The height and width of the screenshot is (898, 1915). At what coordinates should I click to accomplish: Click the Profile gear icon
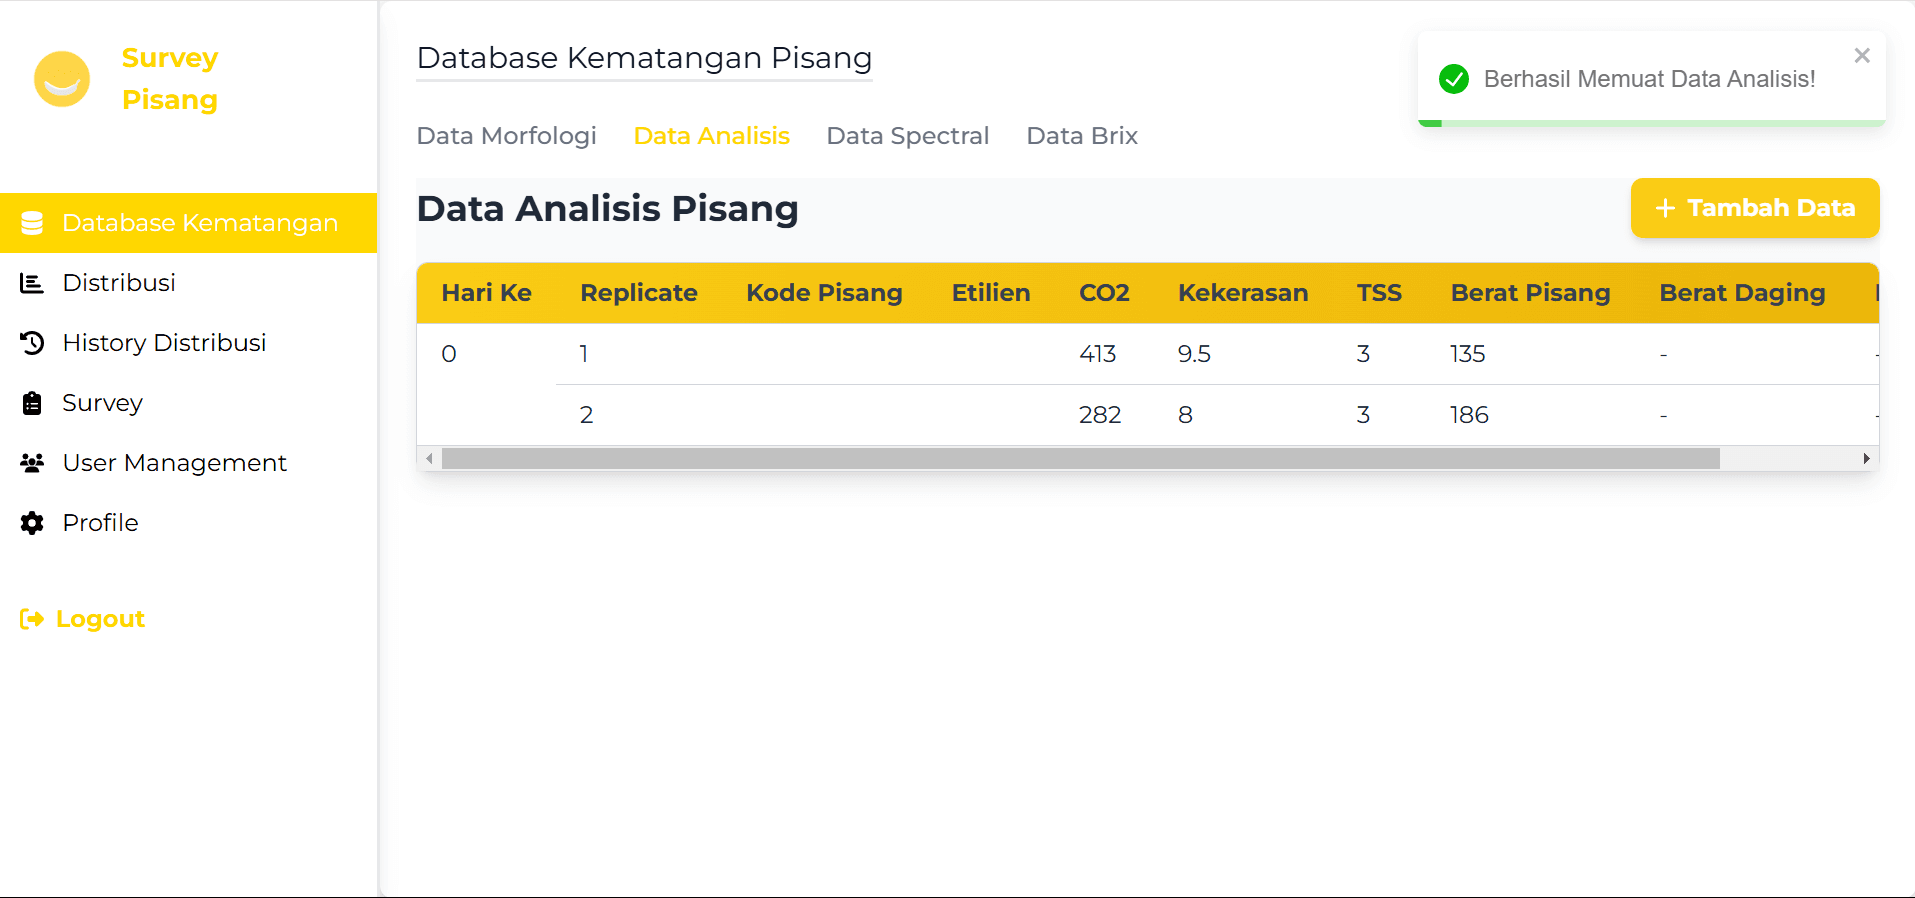pyautogui.click(x=31, y=522)
